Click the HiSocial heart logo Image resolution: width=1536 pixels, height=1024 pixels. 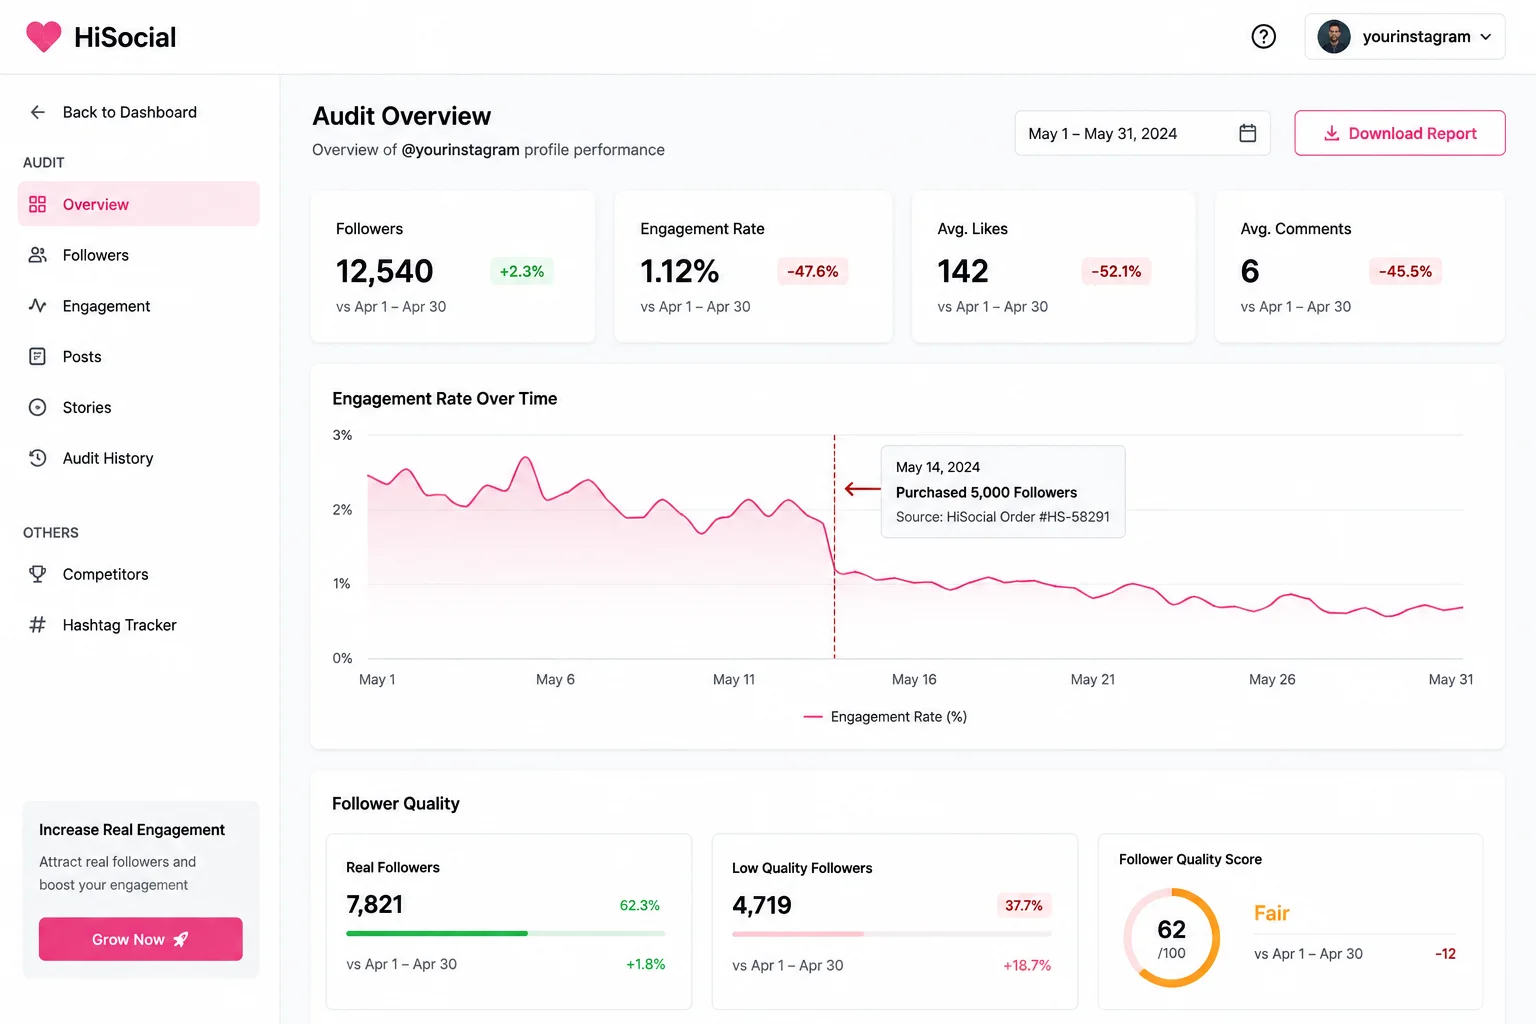(x=44, y=37)
